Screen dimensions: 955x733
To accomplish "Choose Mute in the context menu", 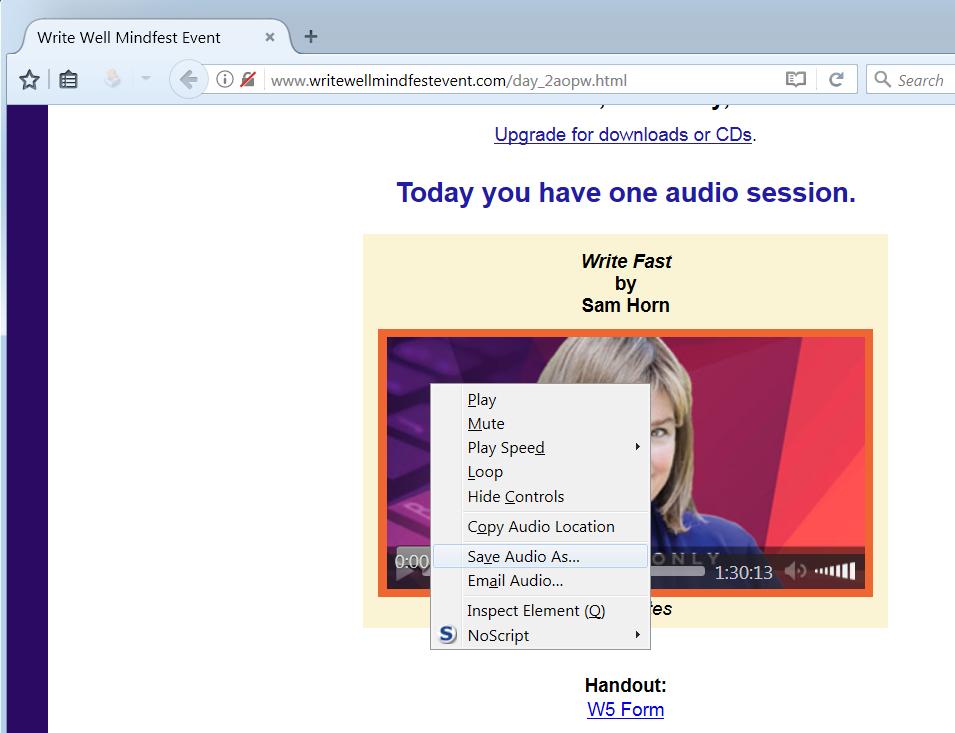I will coord(540,423).
